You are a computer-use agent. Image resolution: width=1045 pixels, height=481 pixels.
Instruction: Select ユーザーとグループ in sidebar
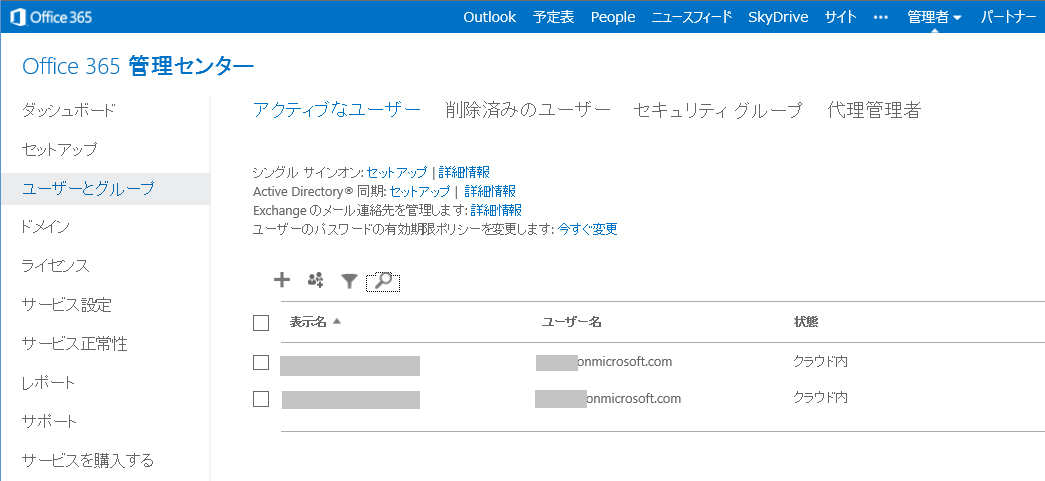[x=105, y=189]
